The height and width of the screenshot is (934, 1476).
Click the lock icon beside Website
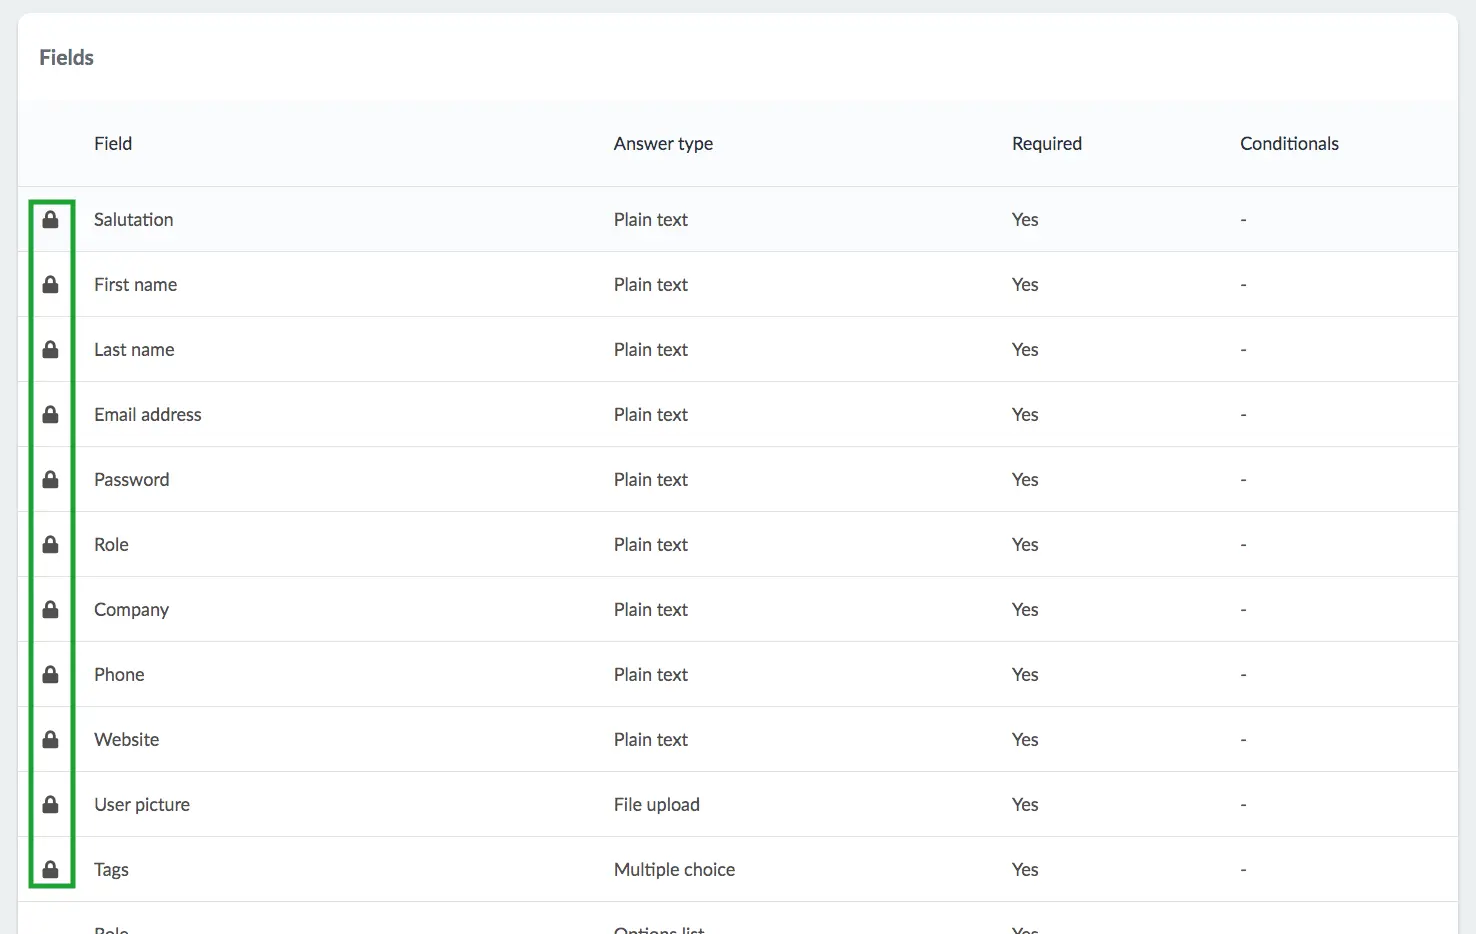50,739
